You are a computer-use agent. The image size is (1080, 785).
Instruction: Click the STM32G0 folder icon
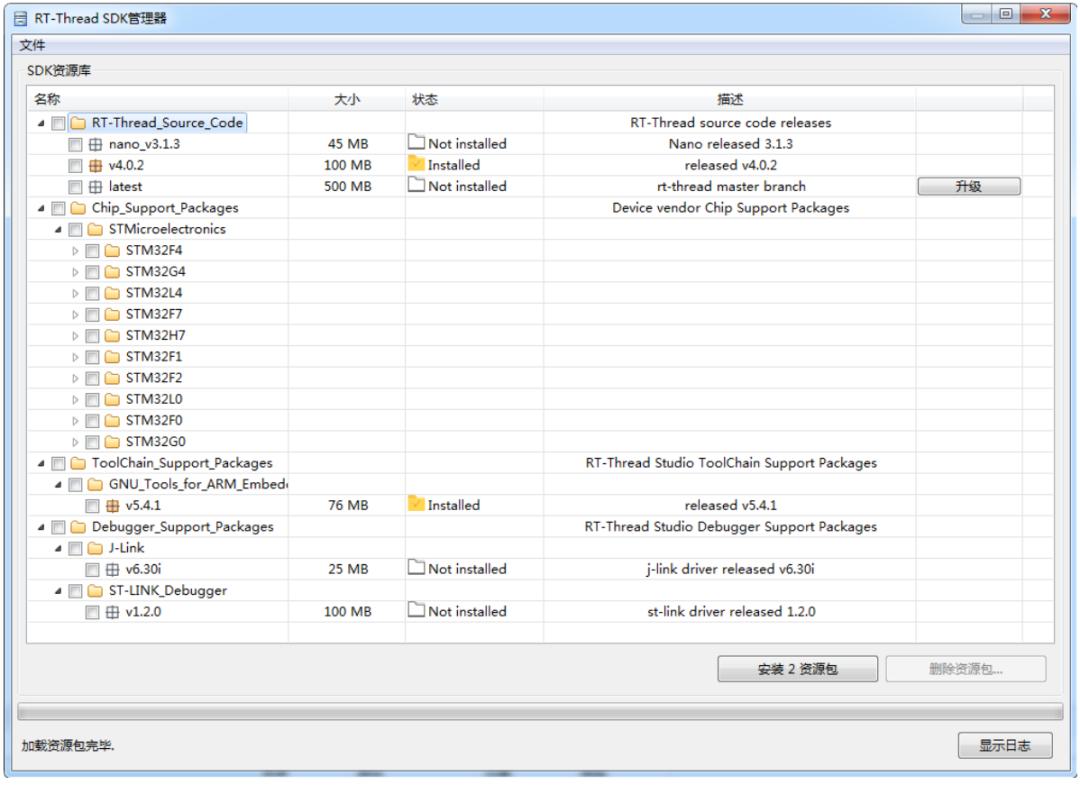pos(112,442)
